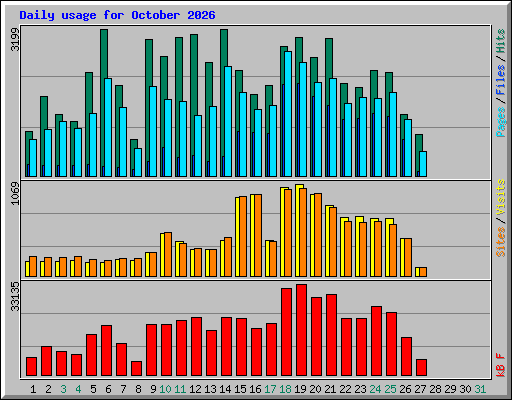Click day 6 on the date axis
The height and width of the screenshot is (400, 512).
point(108,389)
